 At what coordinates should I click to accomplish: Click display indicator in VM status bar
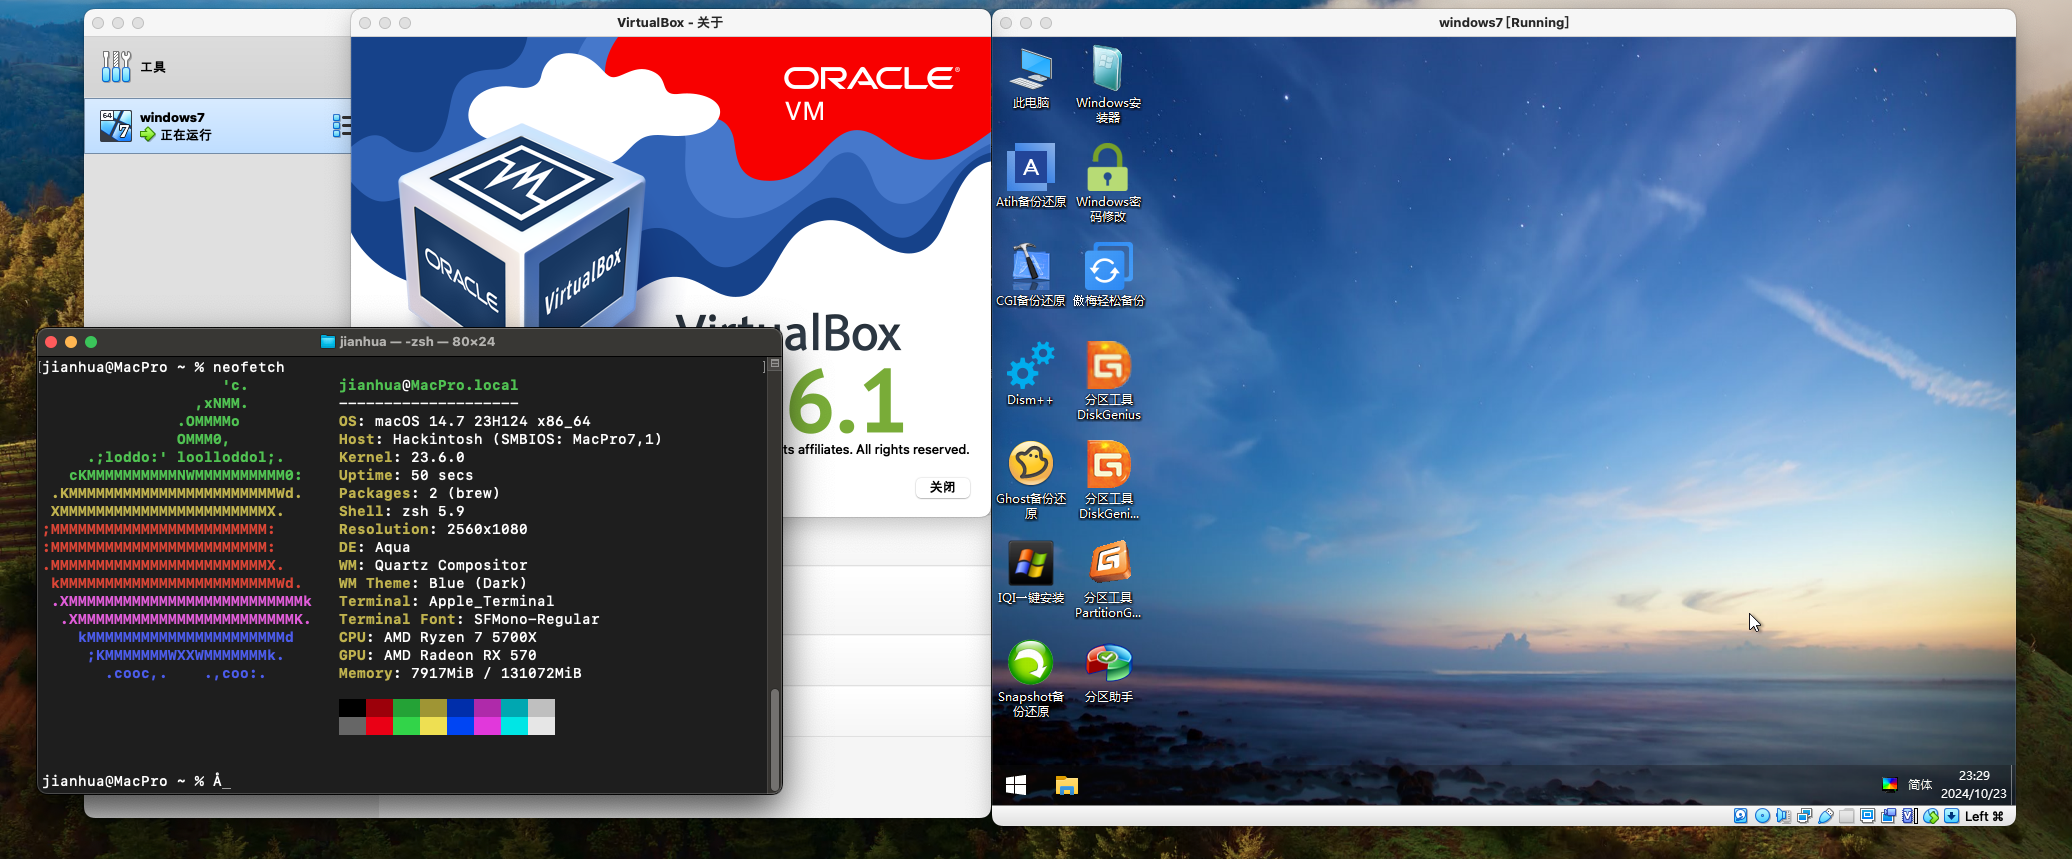(x=1867, y=816)
